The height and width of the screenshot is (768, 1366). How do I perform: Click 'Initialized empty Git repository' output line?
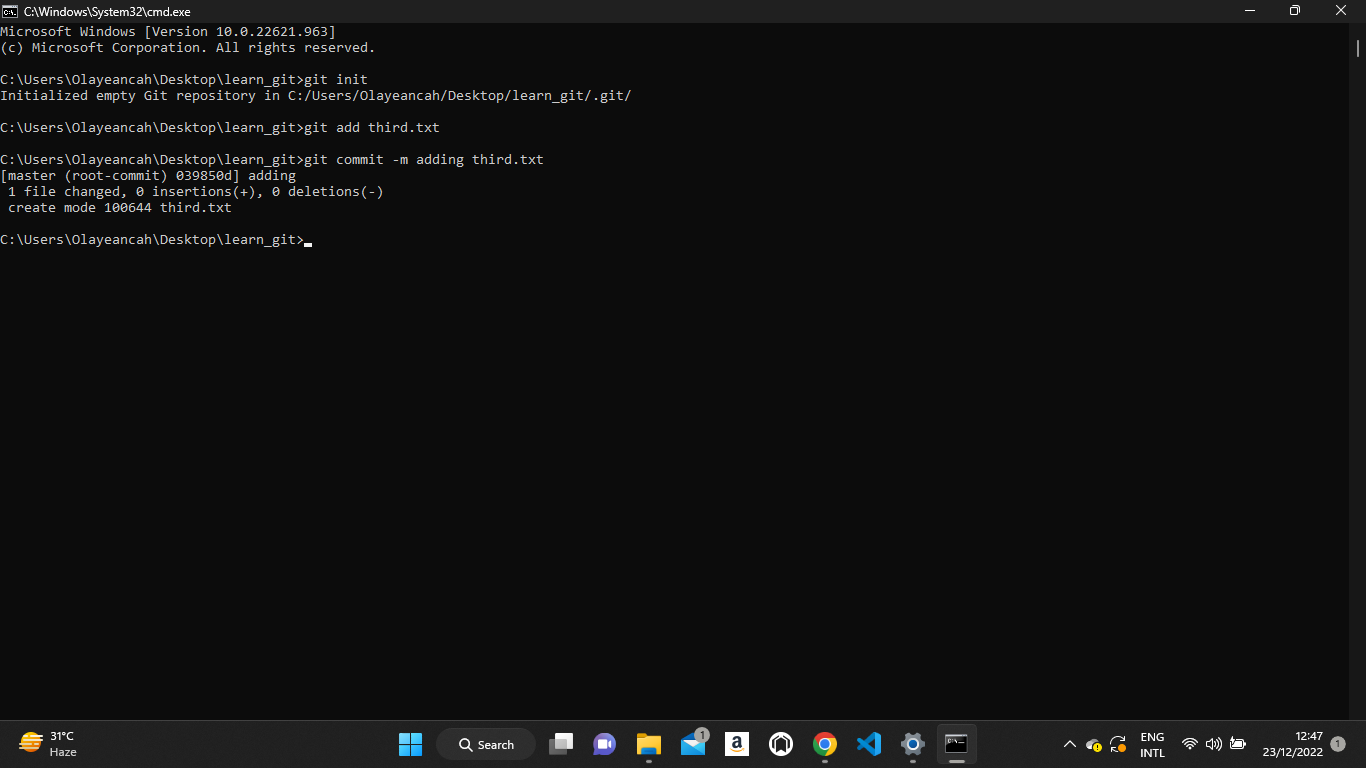(x=316, y=95)
